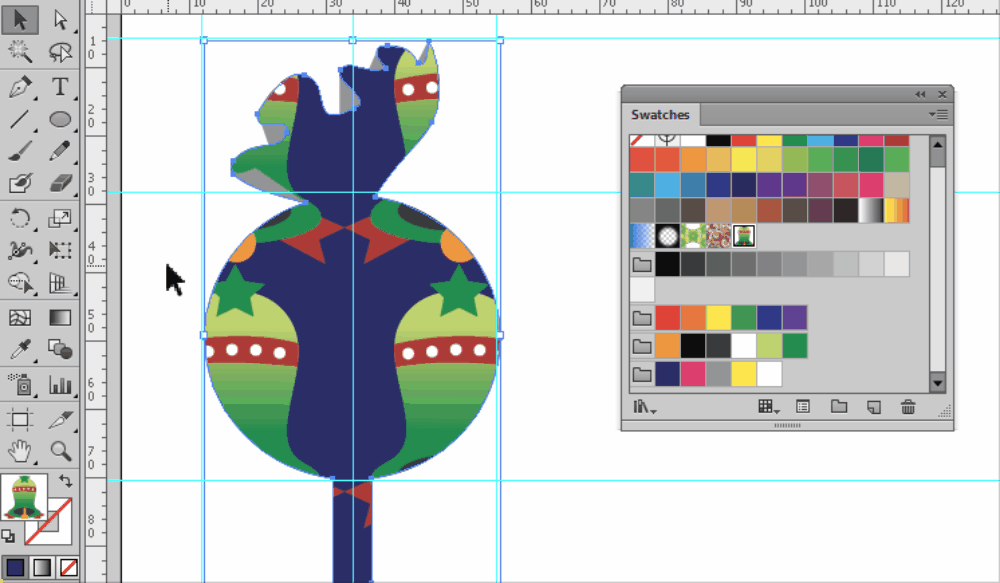Viewport: 1000px width, 583px height.
Task: Pick the Slice tool
Action: (x=60, y=419)
